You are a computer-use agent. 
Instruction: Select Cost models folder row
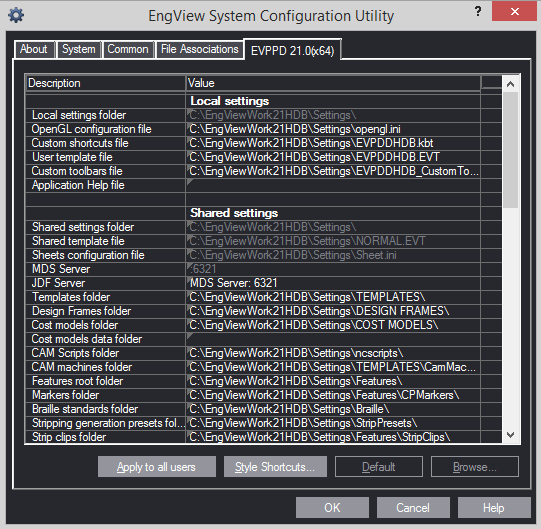(253, 325)
